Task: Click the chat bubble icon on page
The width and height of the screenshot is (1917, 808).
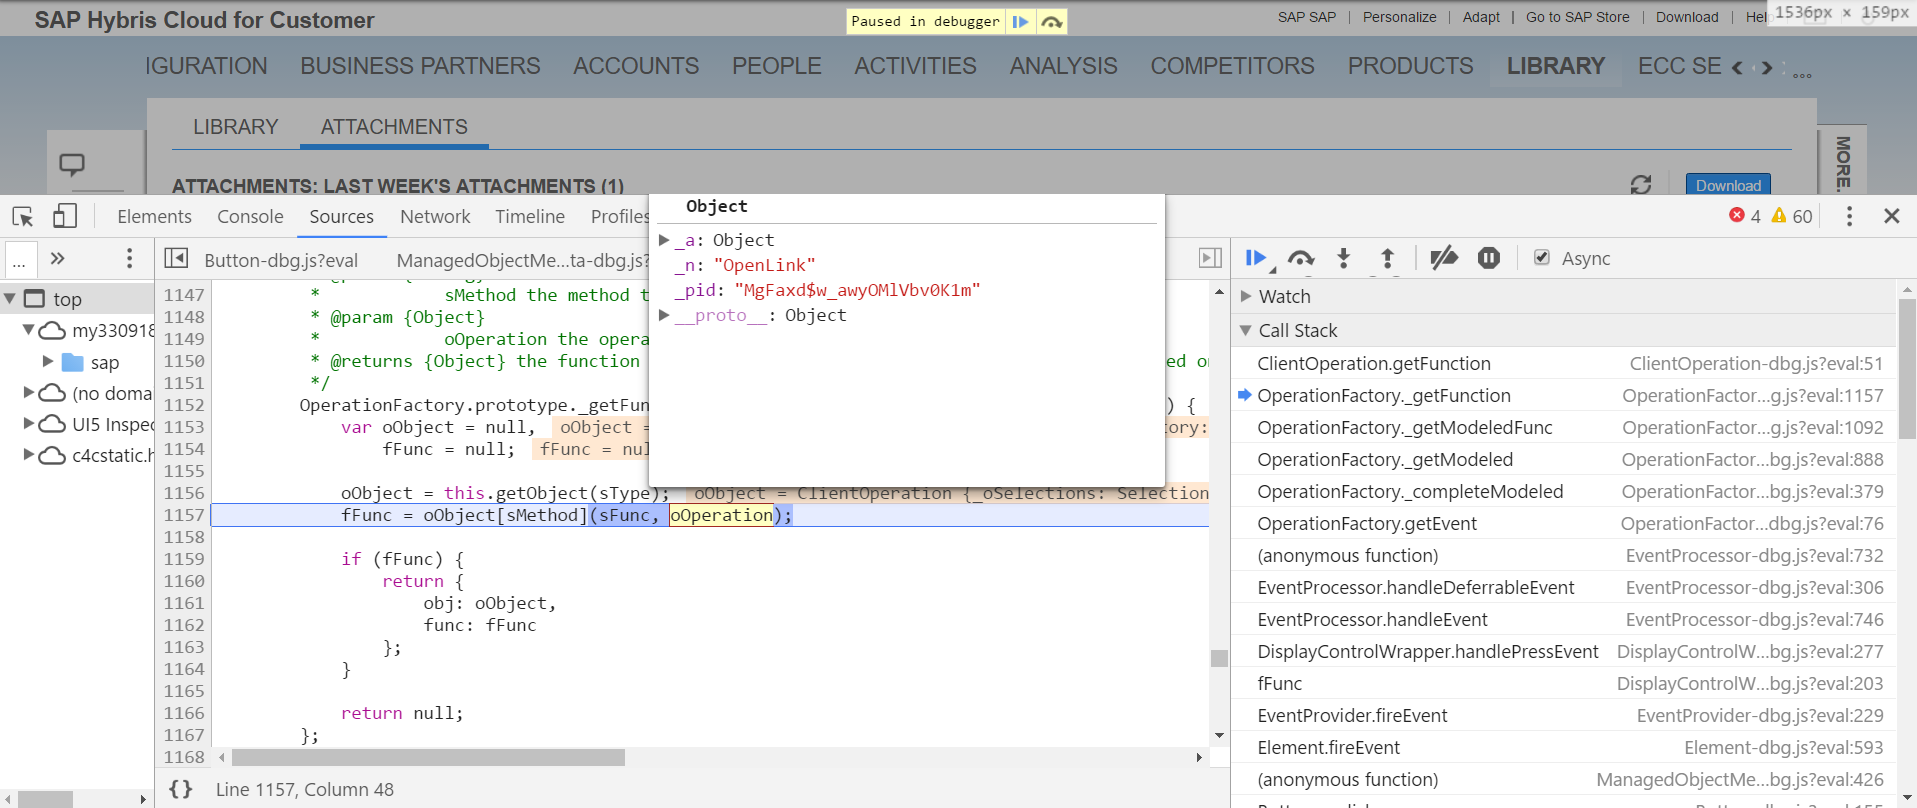Action: tap(72, 164)
